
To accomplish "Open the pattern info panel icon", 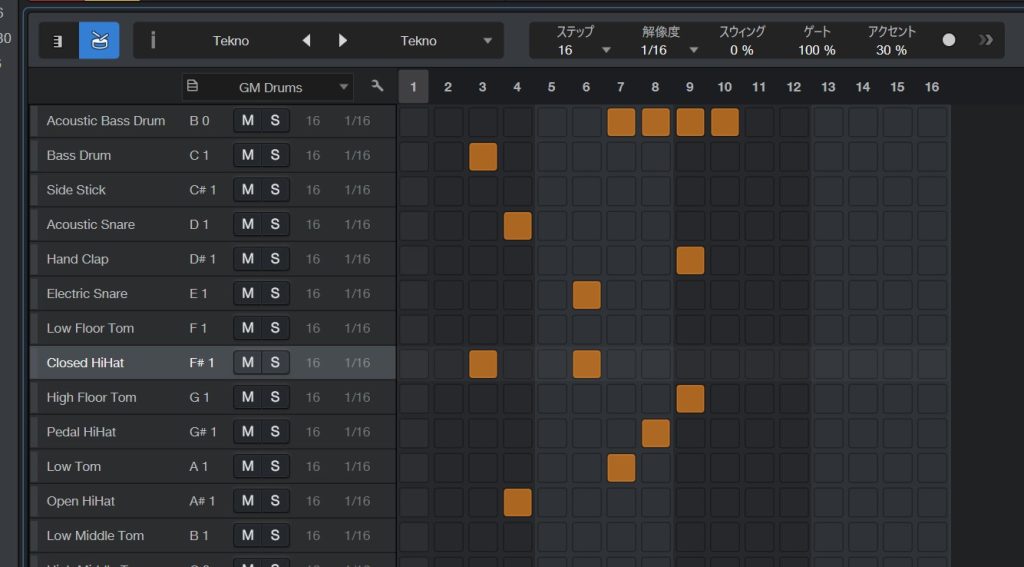I will (153, 41).
